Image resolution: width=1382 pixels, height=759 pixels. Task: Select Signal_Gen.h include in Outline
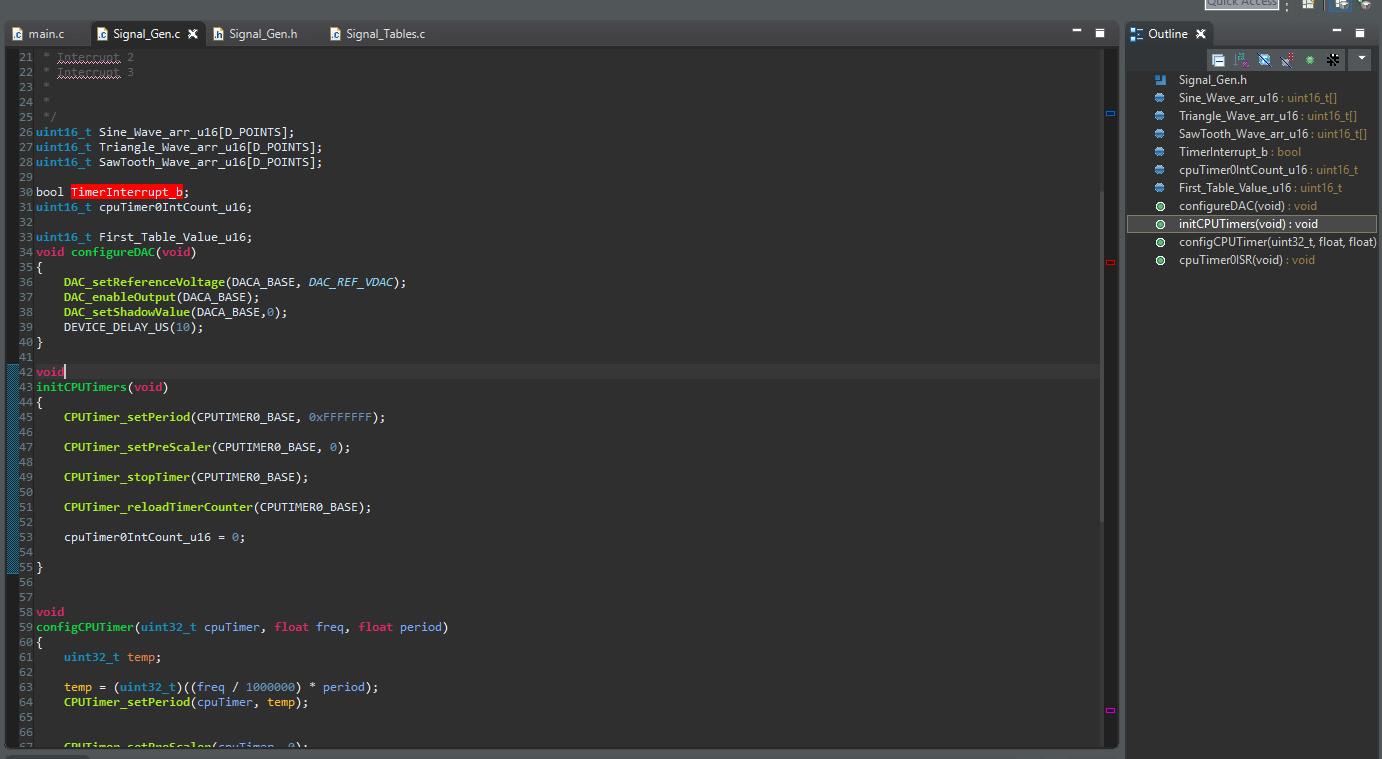point(1212,80)
